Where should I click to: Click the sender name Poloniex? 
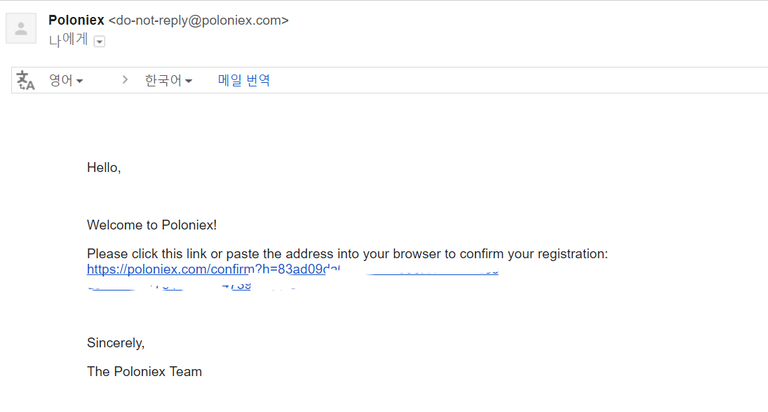[76, 20]
